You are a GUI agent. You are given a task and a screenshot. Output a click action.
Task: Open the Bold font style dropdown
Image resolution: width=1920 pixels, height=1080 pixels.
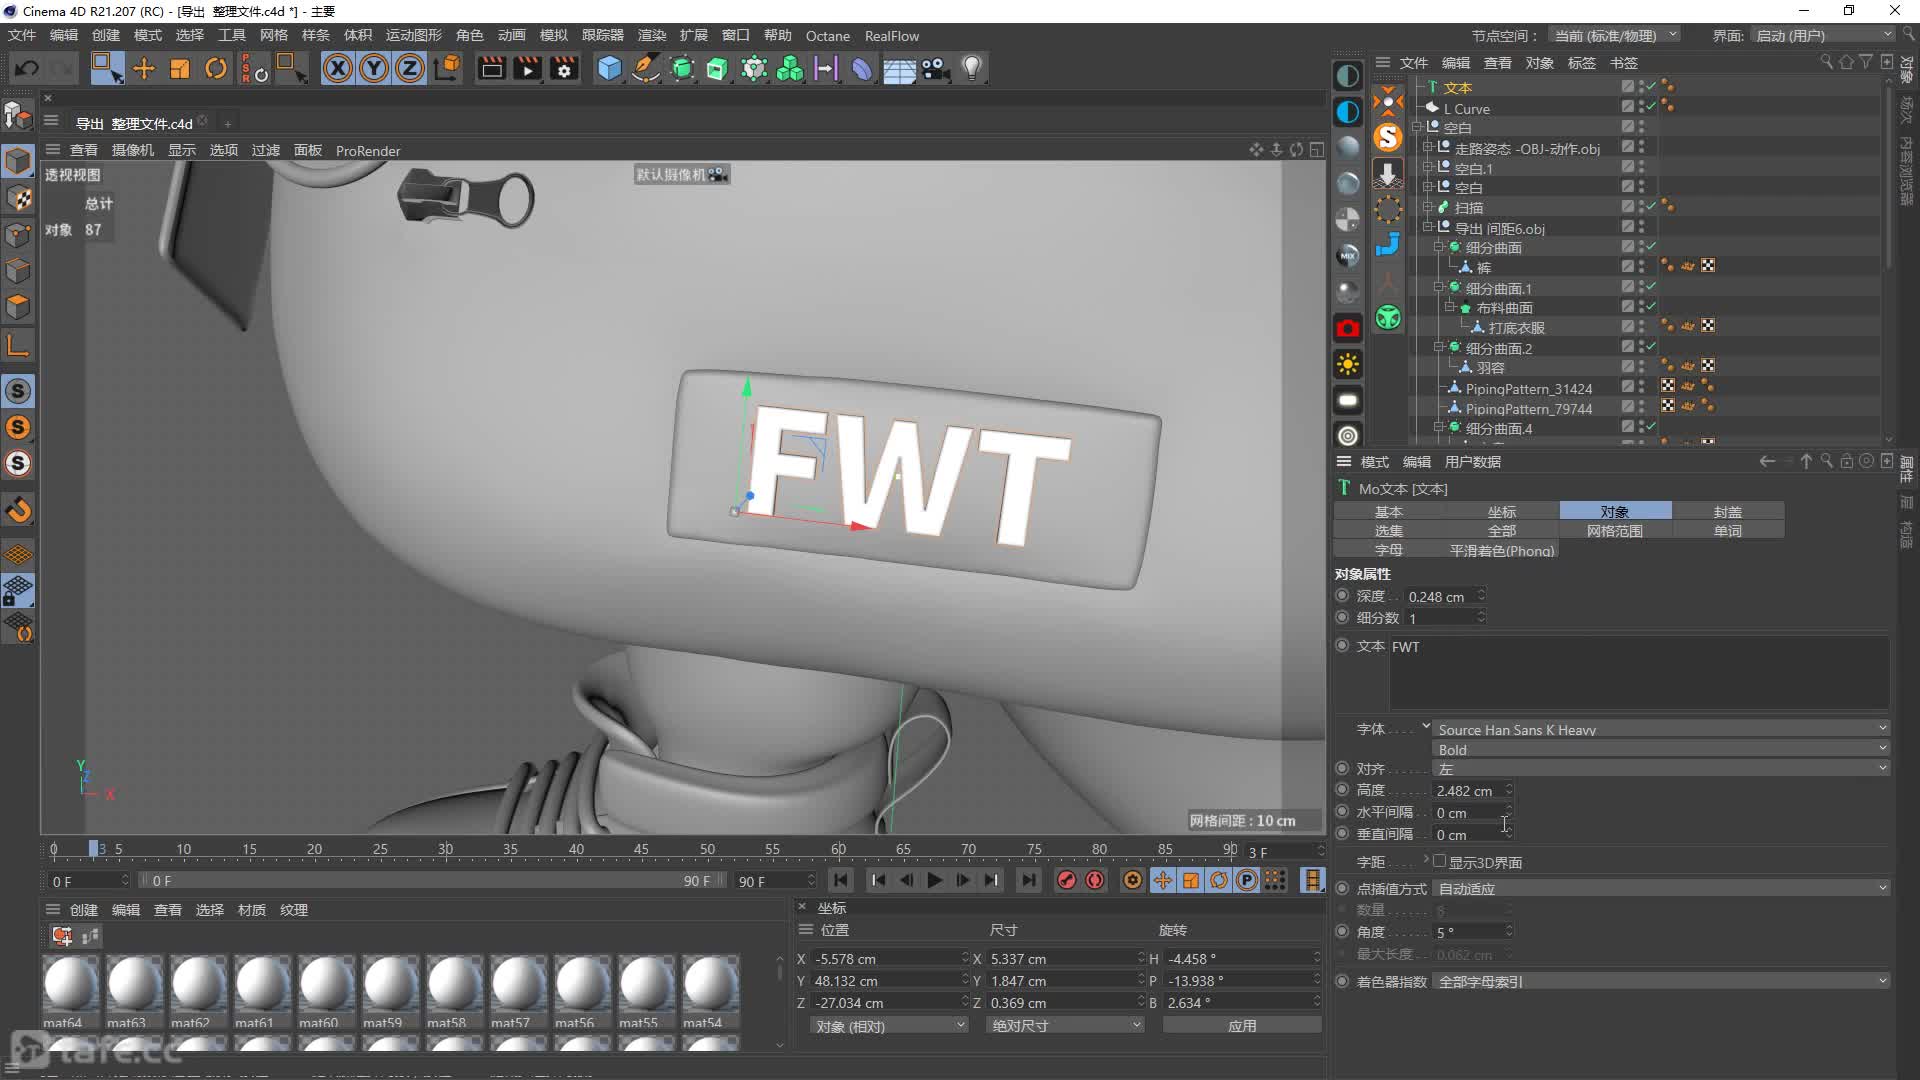[1660, 749]
